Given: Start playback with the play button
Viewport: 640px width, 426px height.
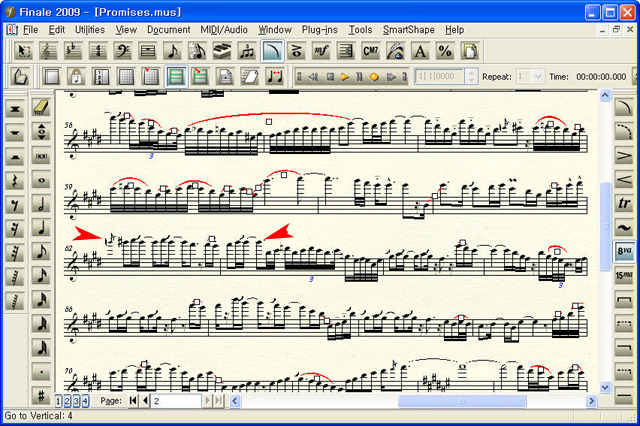Looking at the screenshot, I should click(345, 77).
